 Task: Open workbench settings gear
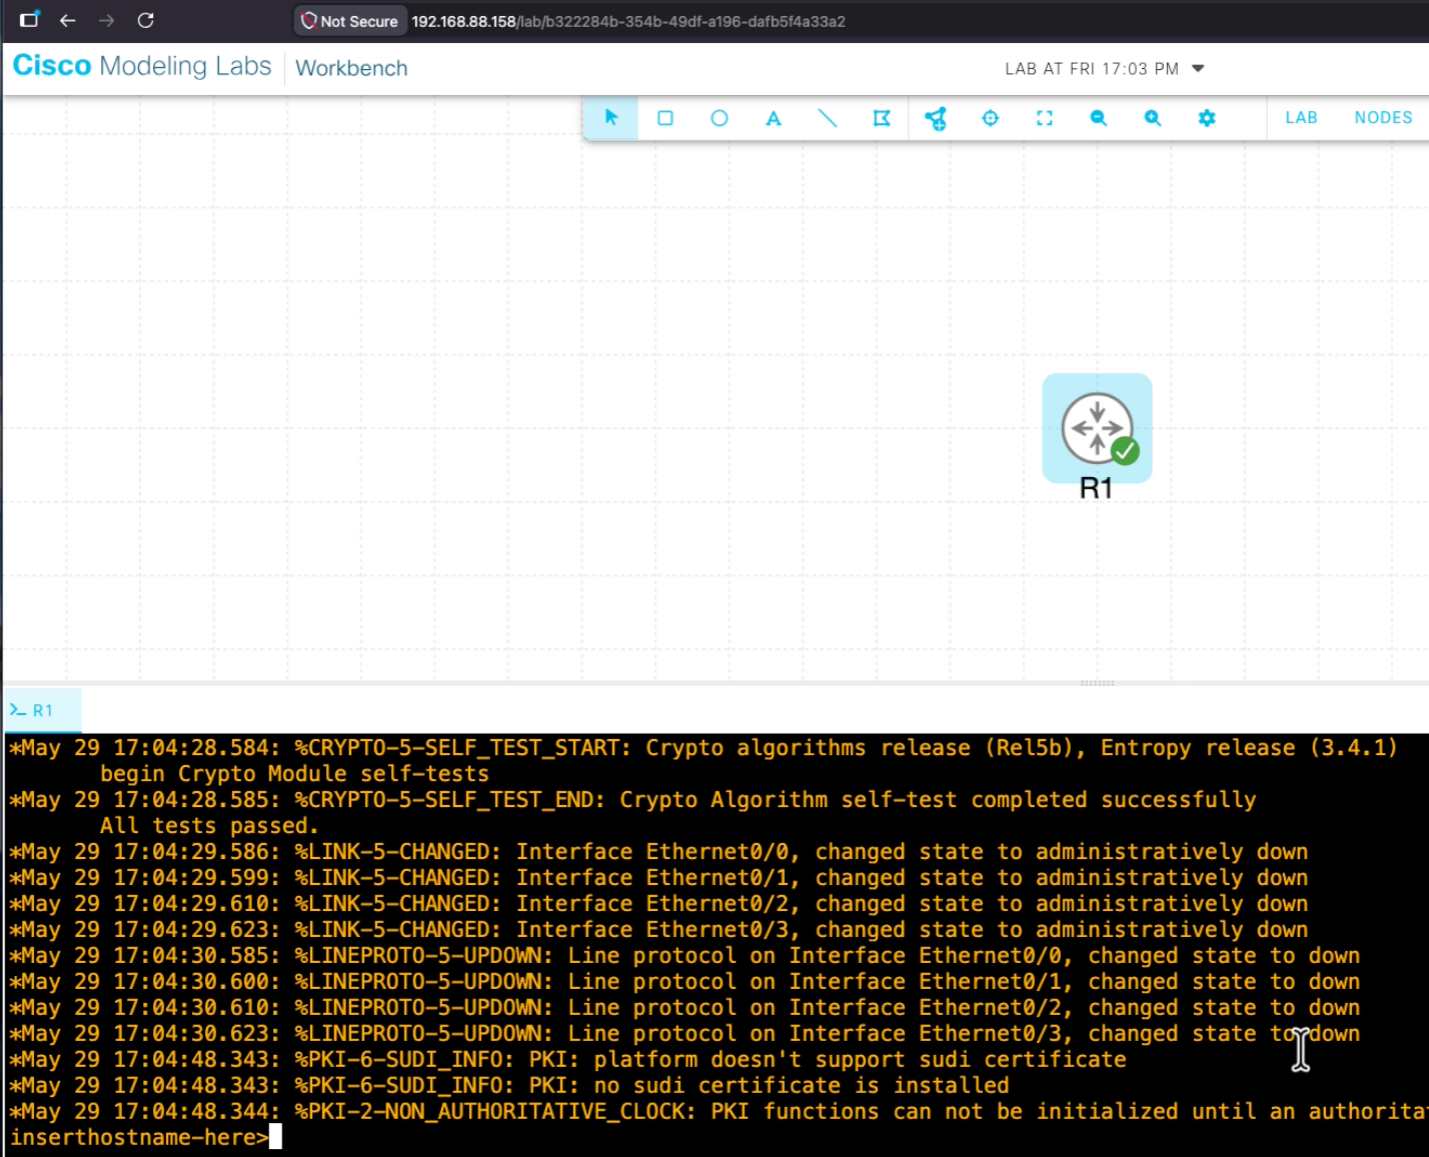(x=1207, y=118)
